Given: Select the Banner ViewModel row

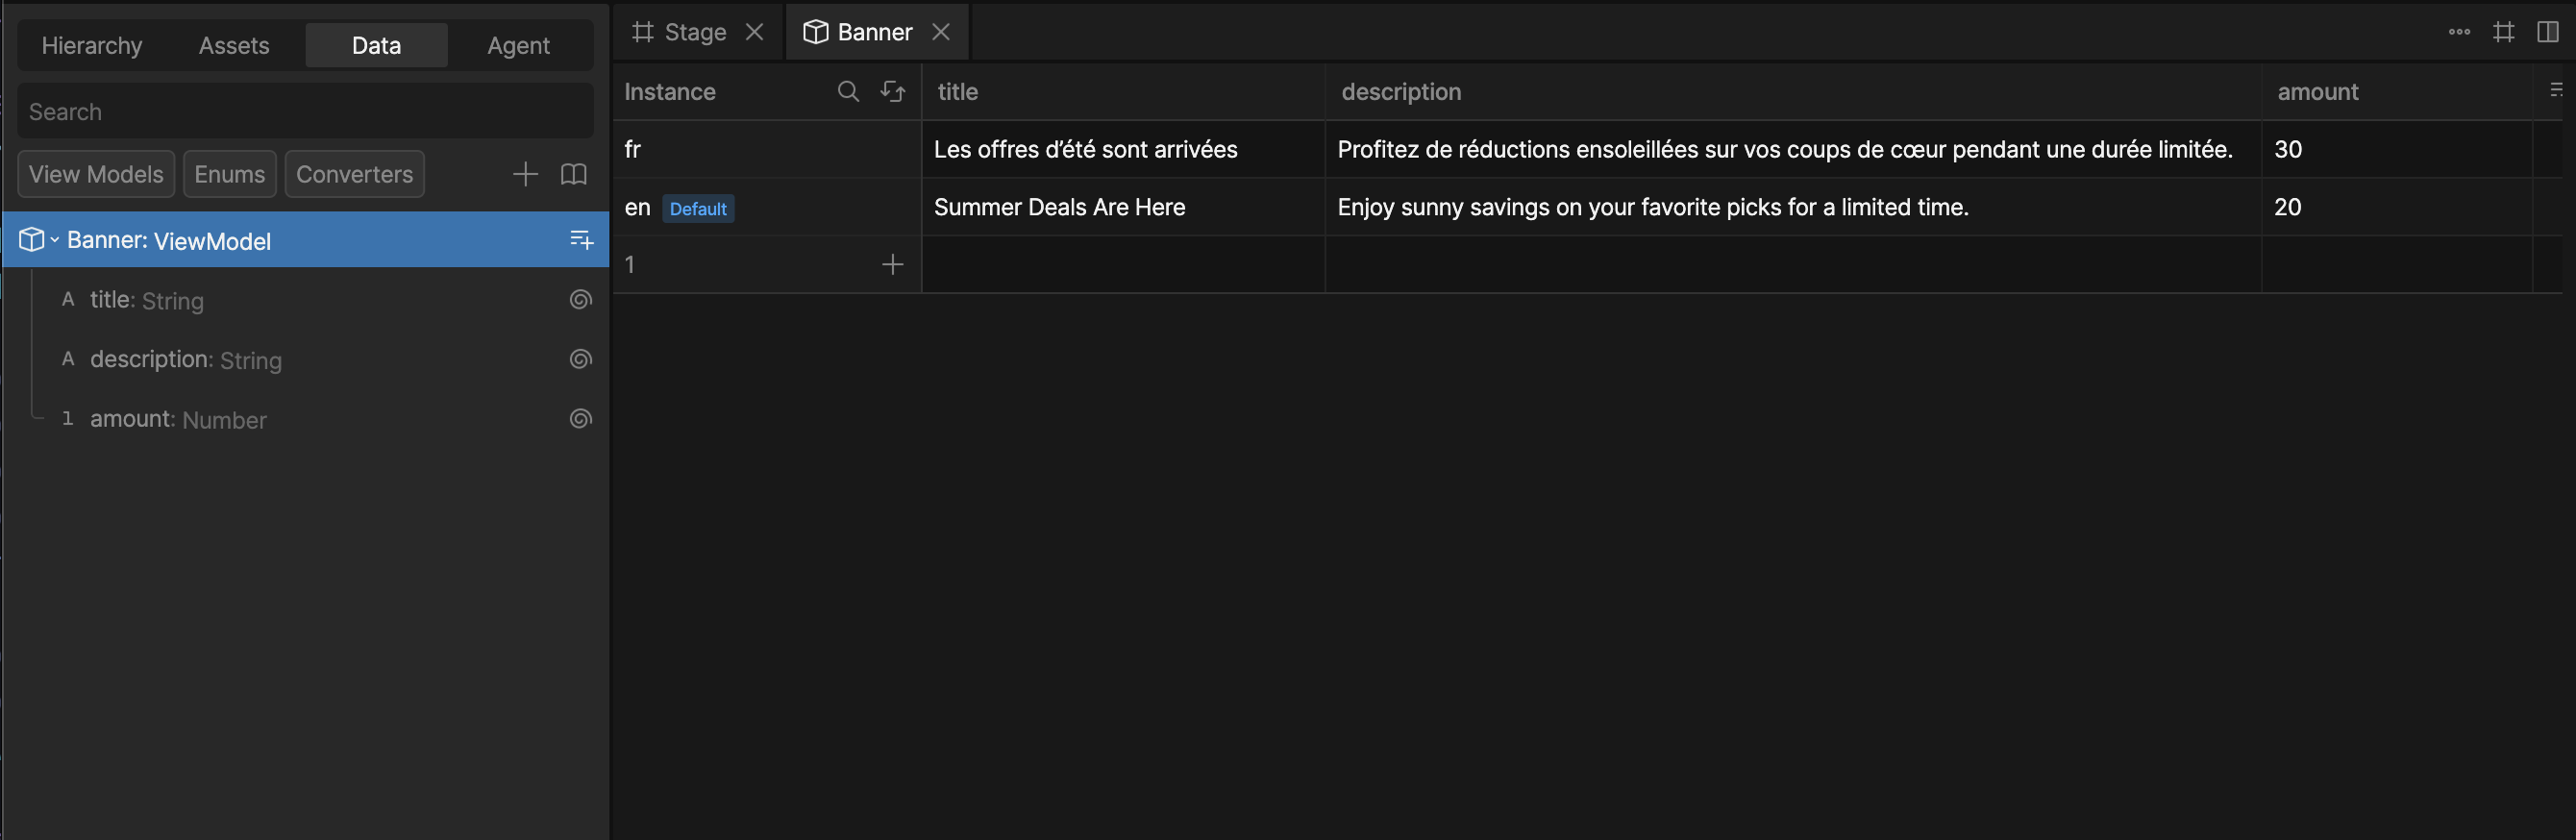Looking at the screenshot, I should pyautogui.click(x=305, y=240).
